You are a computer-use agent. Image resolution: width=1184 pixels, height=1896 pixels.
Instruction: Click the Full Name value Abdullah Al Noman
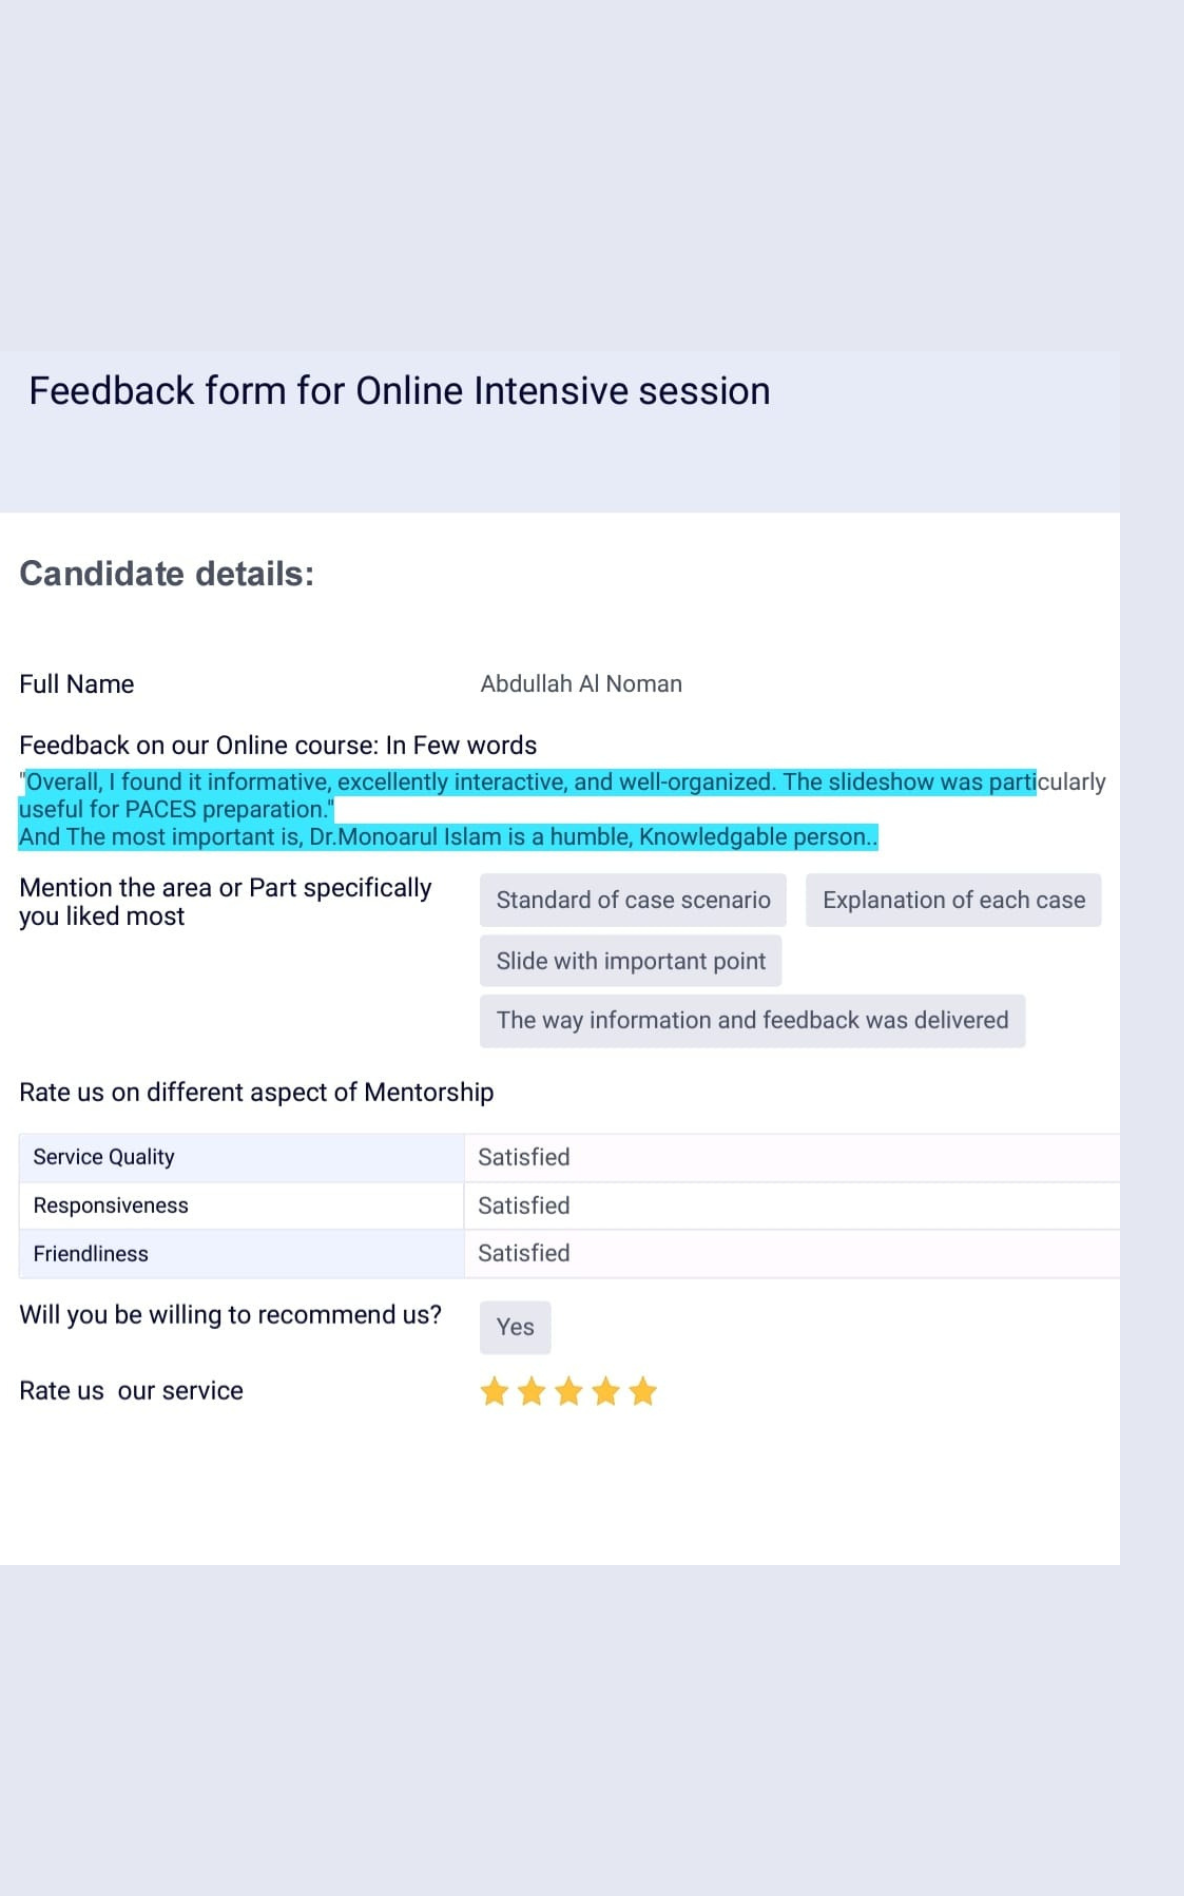[581, 684]
